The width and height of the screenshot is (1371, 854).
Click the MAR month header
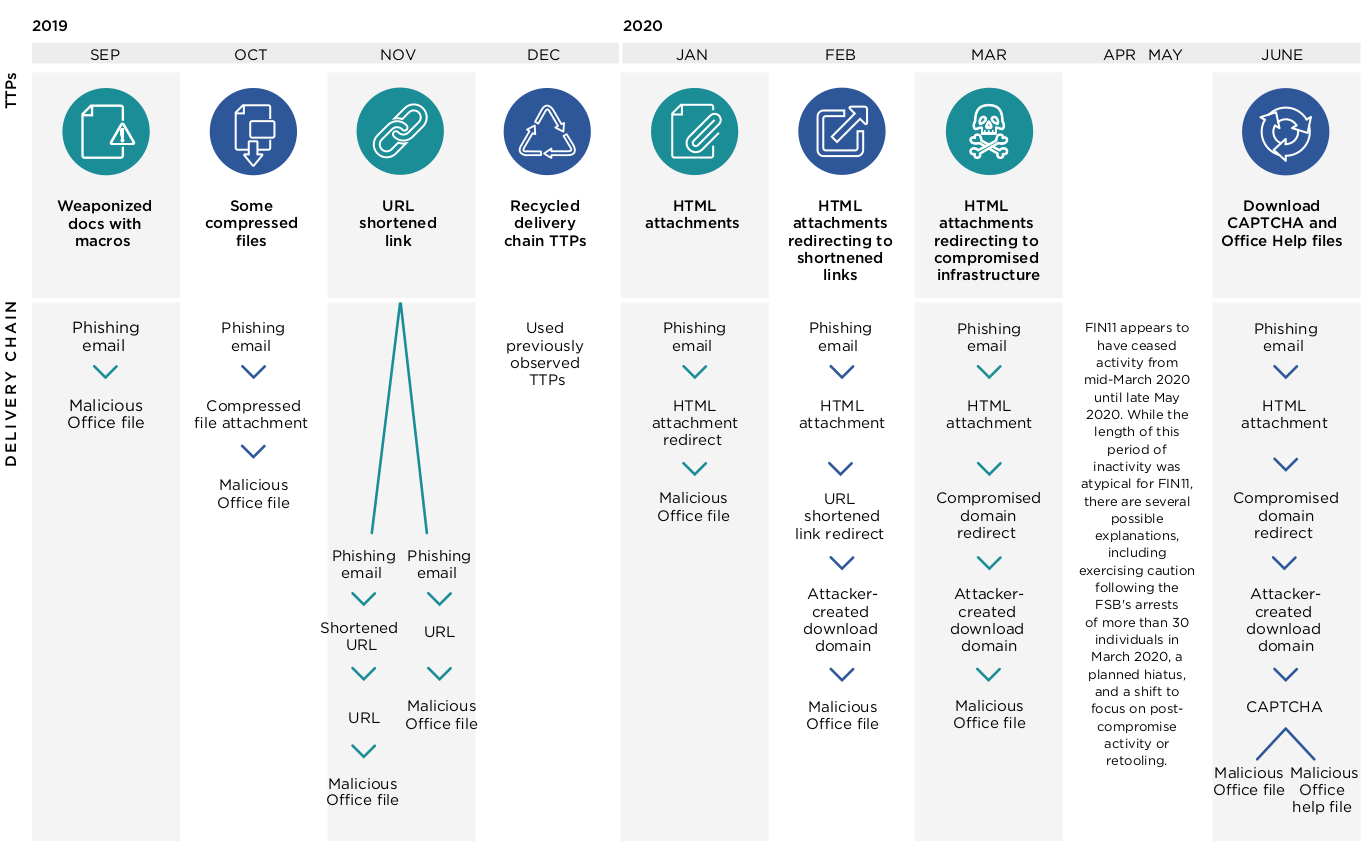(x=989, y=55)
